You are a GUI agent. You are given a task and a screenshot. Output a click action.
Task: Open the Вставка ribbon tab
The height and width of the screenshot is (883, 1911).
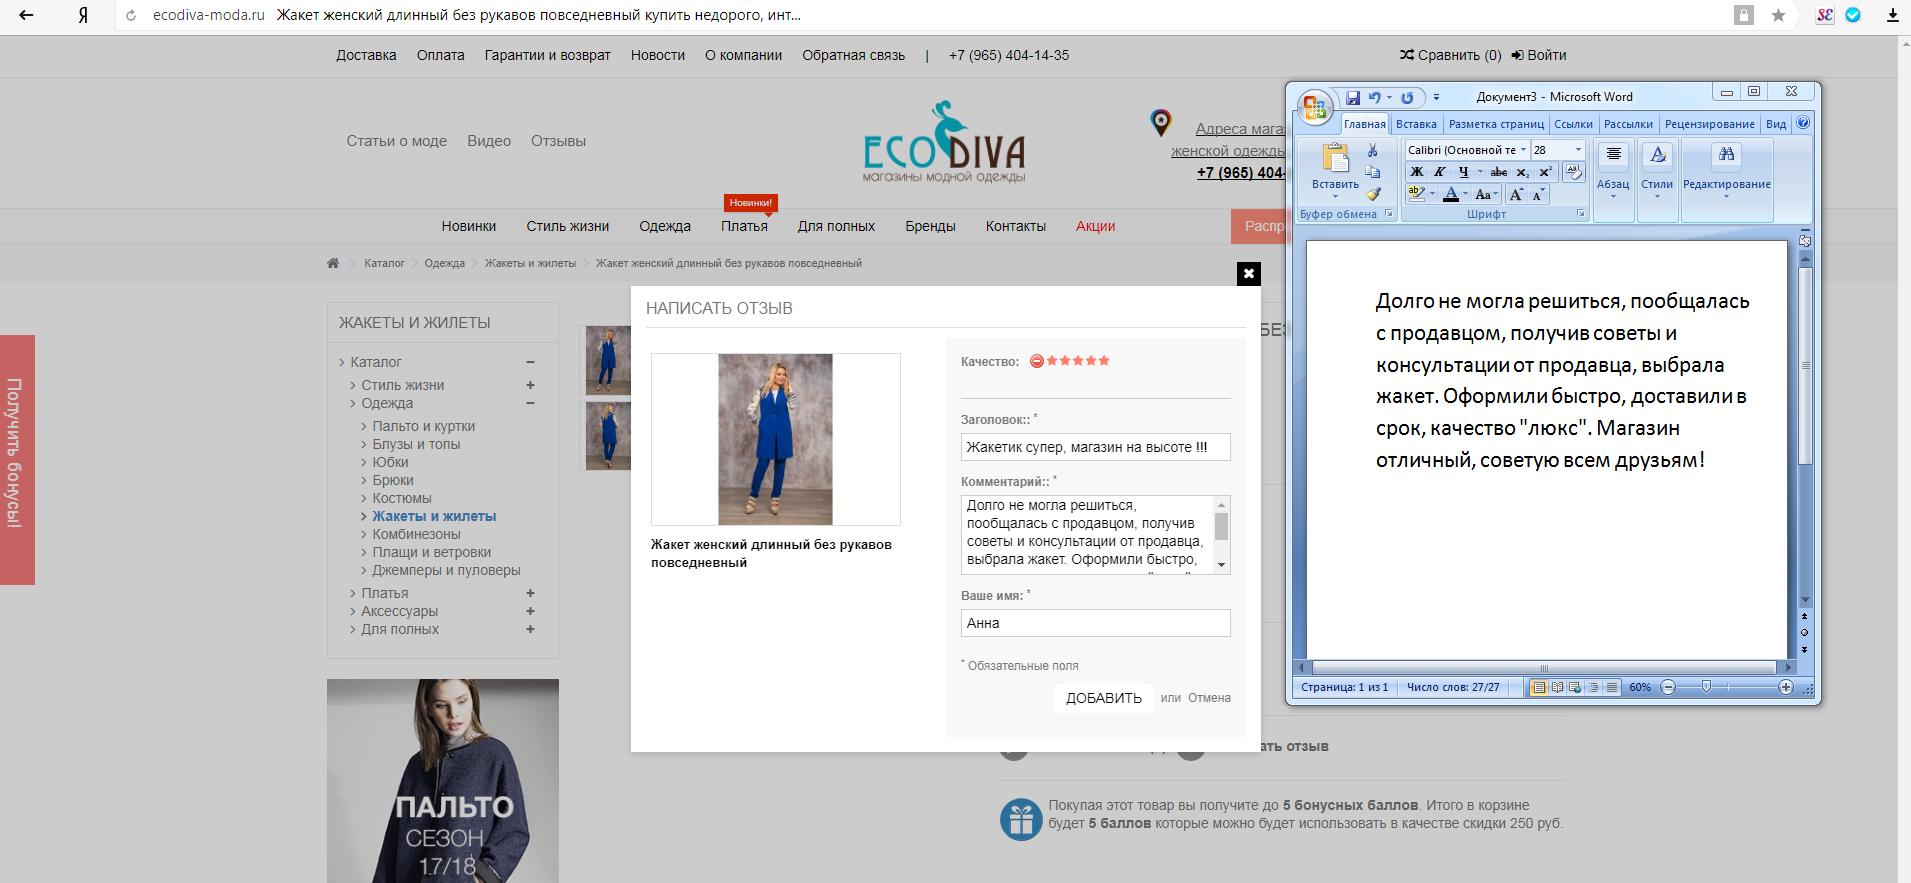point(1416,124)
